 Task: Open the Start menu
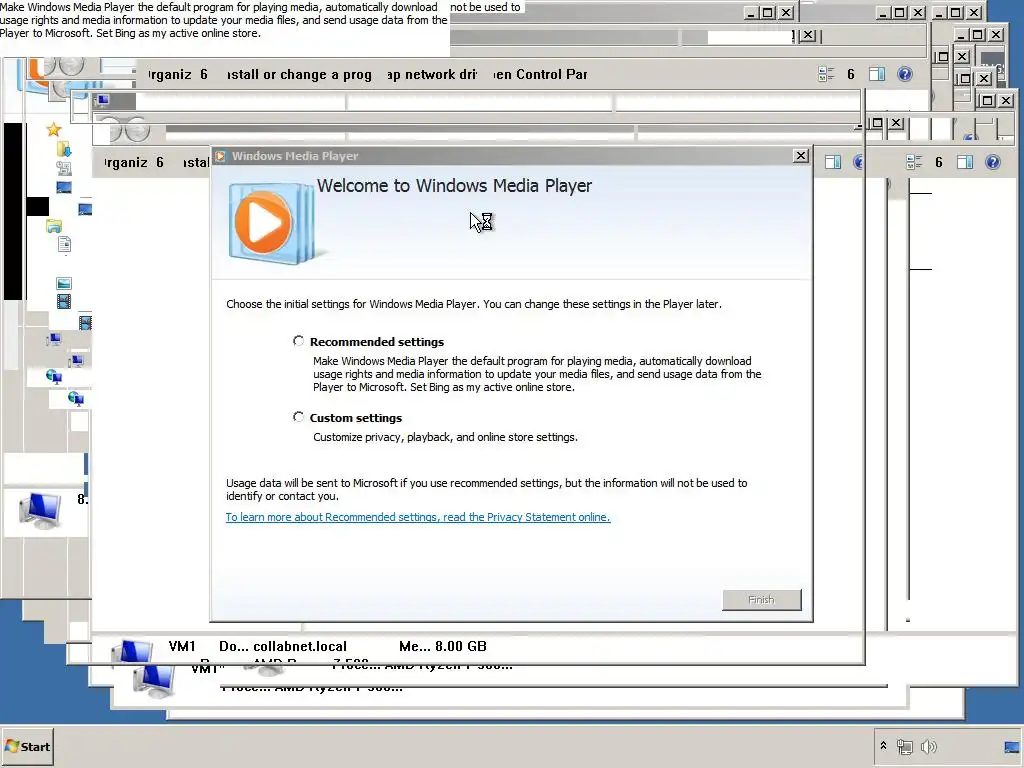[x=27, y=746]
